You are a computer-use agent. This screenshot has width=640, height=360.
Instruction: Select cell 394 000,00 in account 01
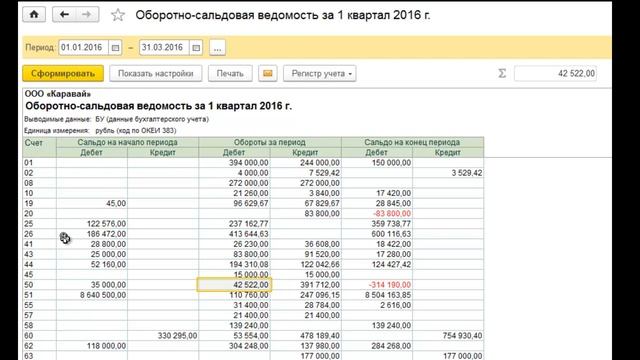coord(234,162)
